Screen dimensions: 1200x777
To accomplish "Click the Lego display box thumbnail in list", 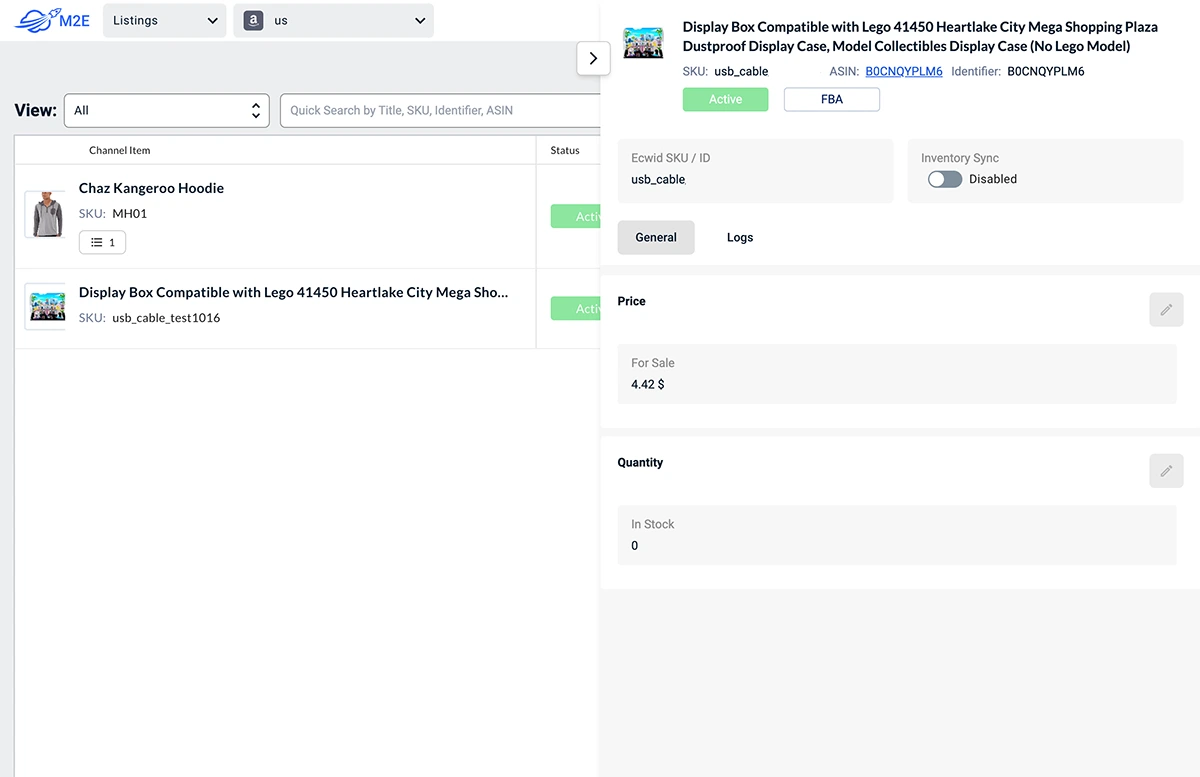I will (45, 306).
